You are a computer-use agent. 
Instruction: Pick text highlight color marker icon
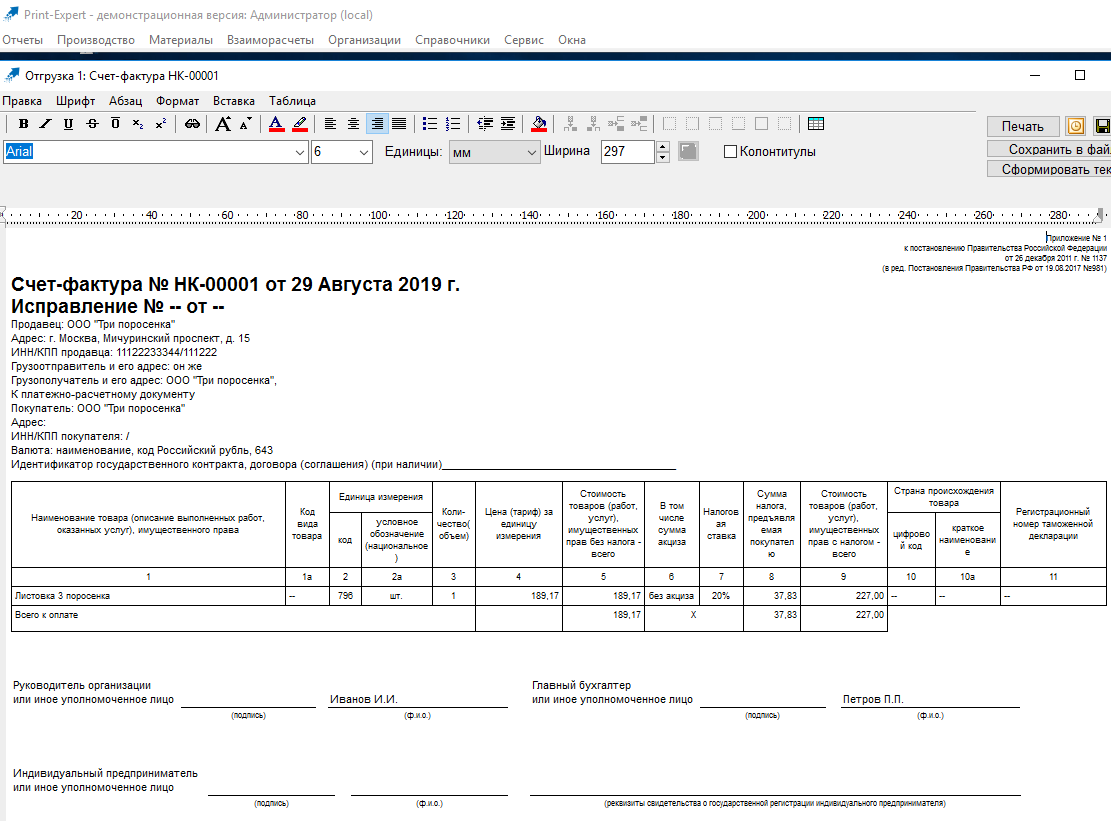(300, 124)
